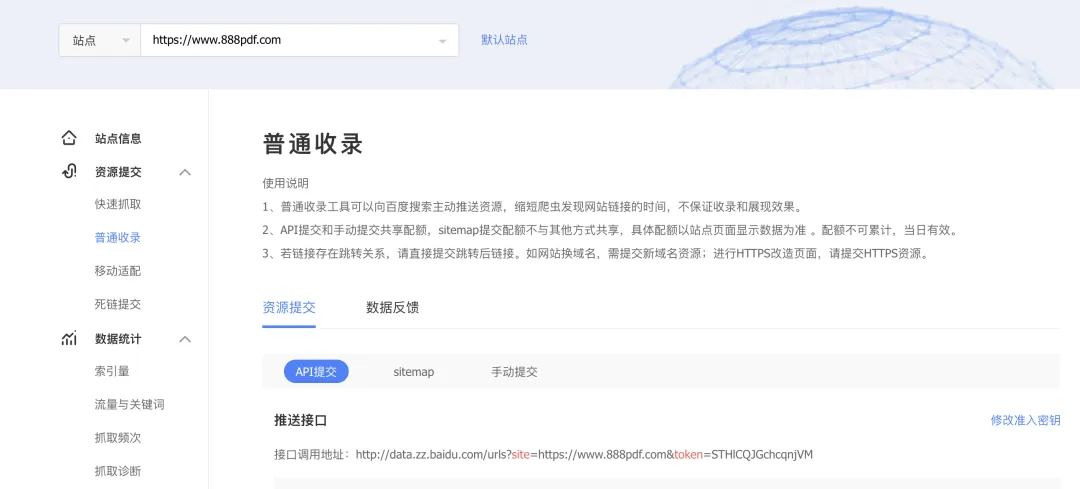Click the 接口调用地址 URL text
This screenshot has width=1080, height=489.
pyautogui.click(x=584, y=455)
